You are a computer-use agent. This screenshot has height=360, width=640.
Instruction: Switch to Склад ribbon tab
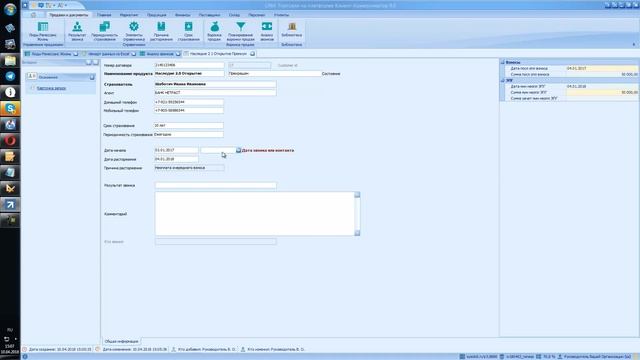(x=234, y=15)
